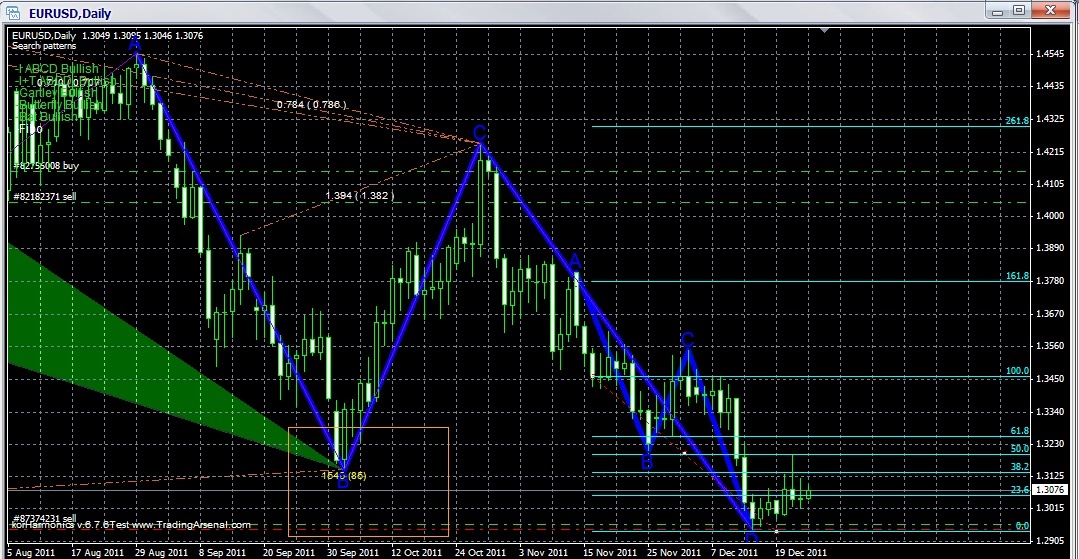1079x559 pixels.
Task: Close the EURUSD,Daily chart window
Action: pos(1050,10)
